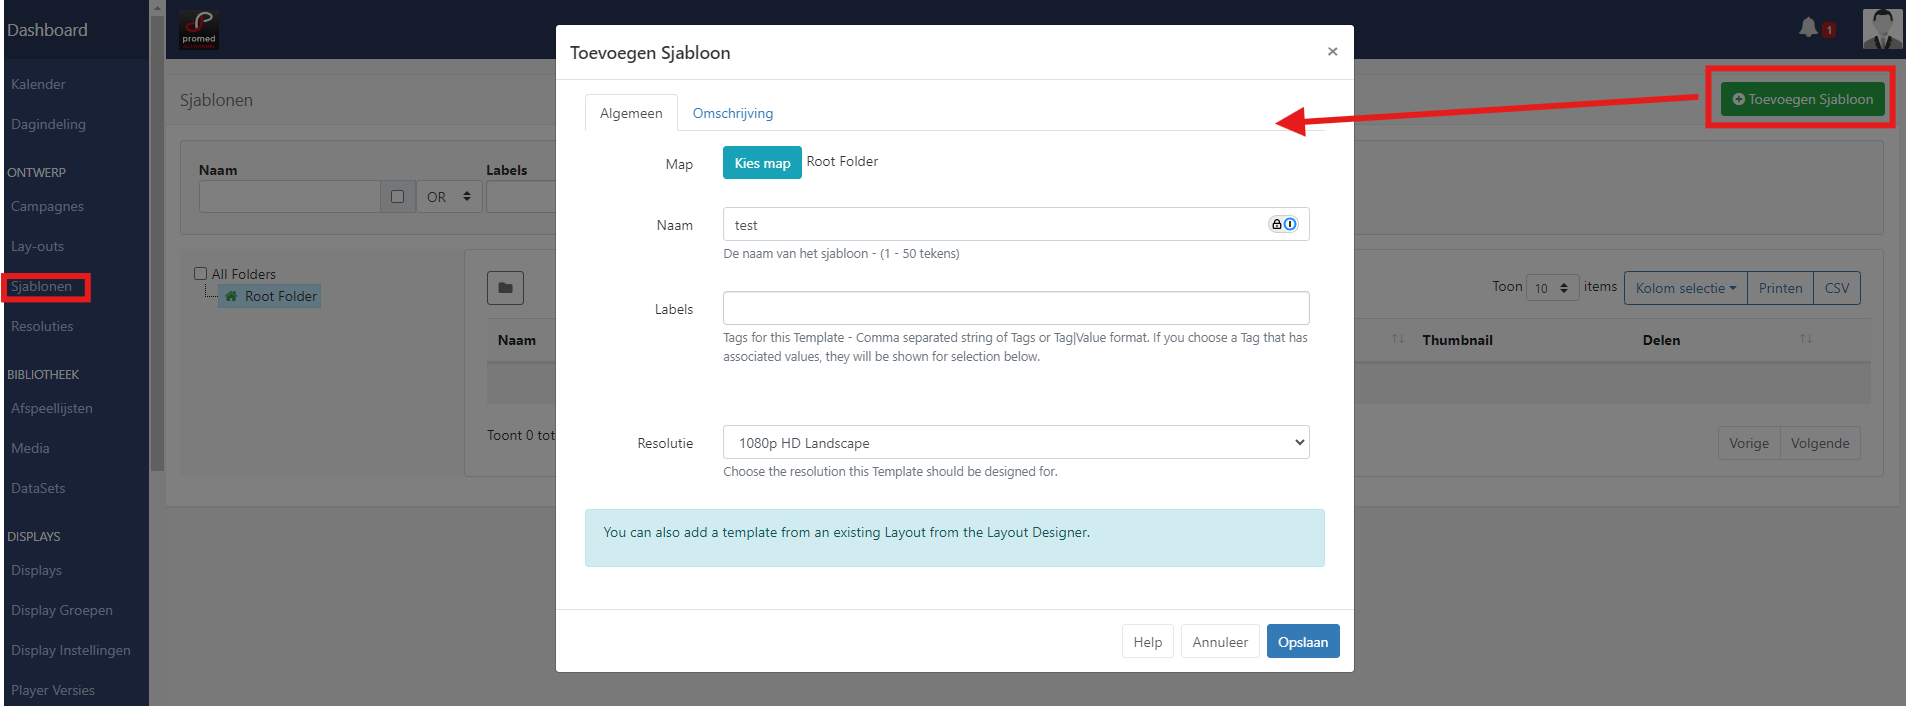1906x706 pixels.
Task: Click the Opslaan button
Action: tap(1302, 642)
